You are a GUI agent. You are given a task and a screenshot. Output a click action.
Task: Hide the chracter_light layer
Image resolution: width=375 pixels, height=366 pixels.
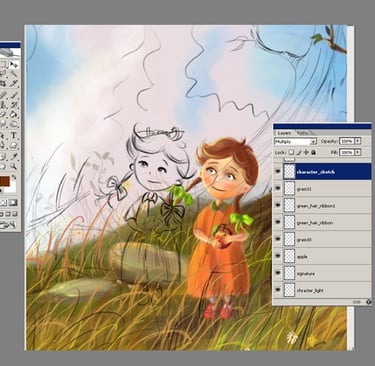[278, 290]
